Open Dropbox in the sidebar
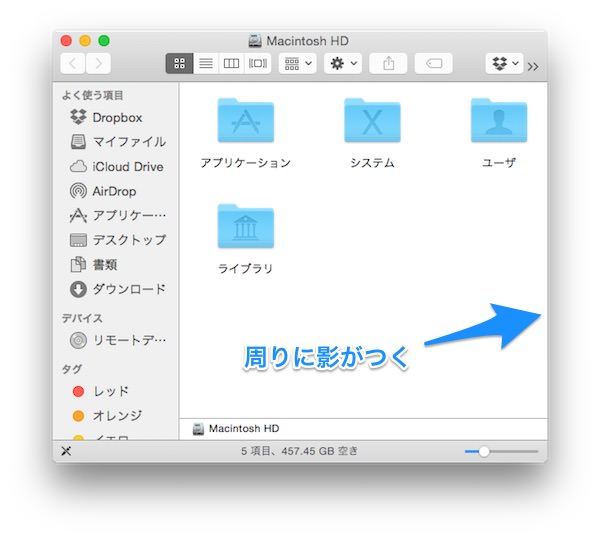This screenshot has height=538, width=600. click(115, 117)
